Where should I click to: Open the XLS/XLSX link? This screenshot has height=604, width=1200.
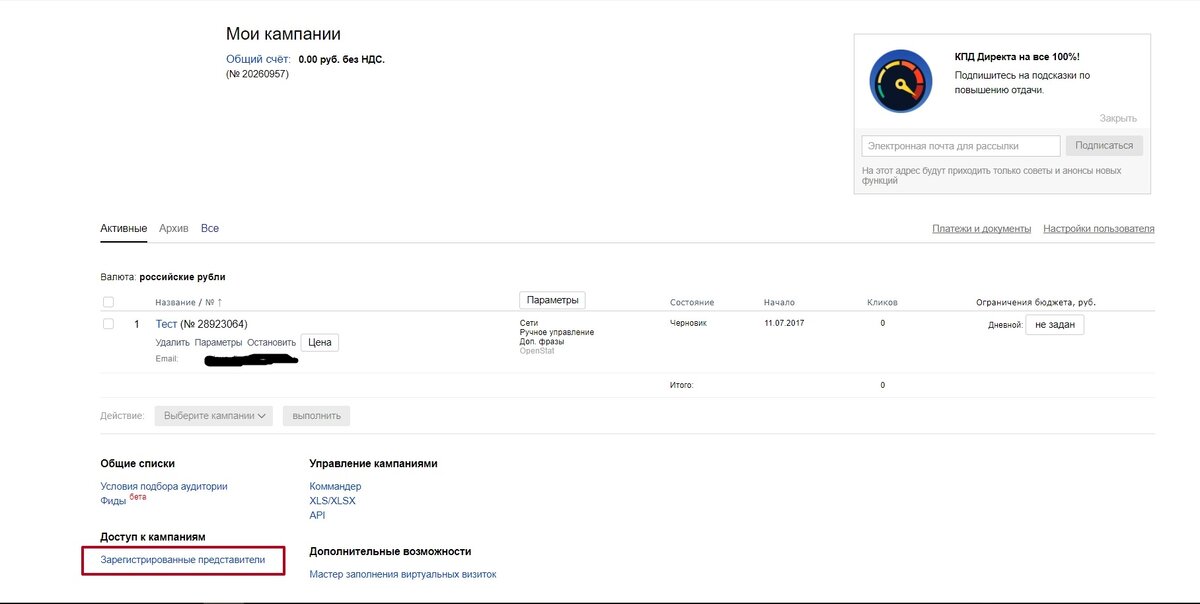[332, 501]
